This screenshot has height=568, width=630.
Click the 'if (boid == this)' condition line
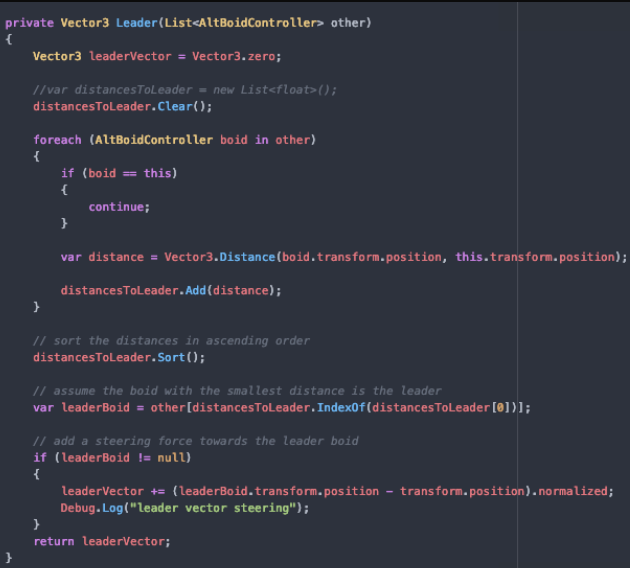click(x=119, y=173)
